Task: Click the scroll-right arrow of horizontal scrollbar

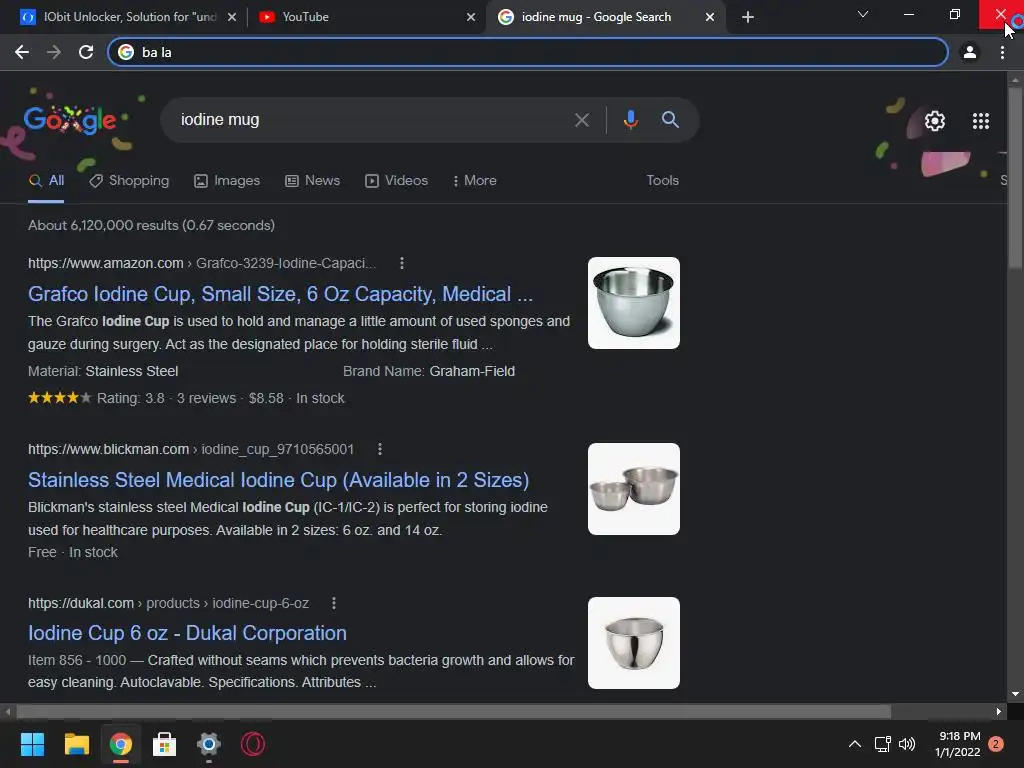Action: 999,712
